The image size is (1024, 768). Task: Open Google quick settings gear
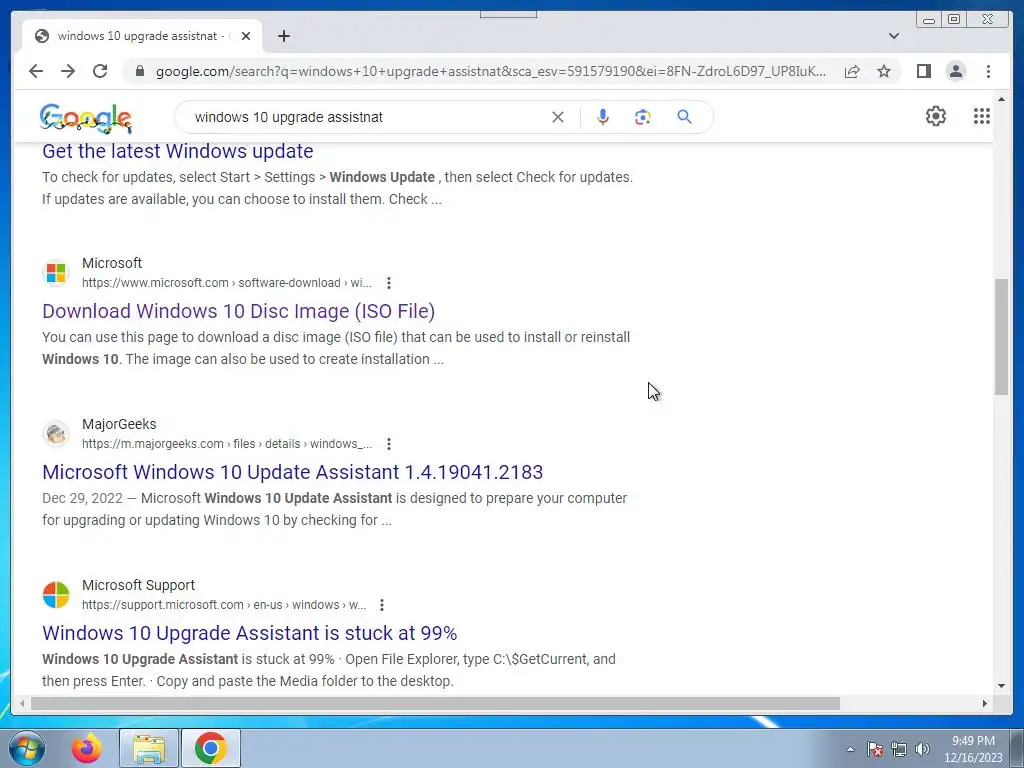click(x=935, y=116)
